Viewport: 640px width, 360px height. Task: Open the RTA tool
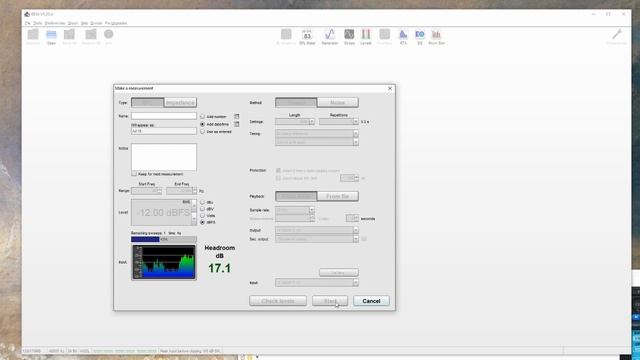[403, 36]
